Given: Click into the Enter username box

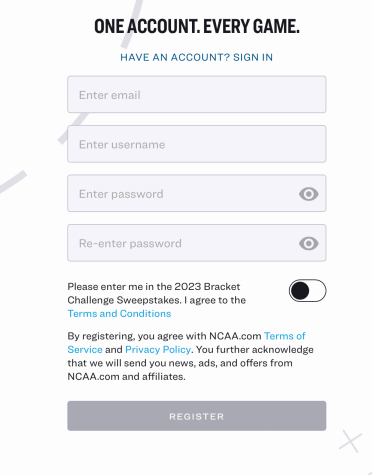Looking at the screenshot, I should click(197, 144).
